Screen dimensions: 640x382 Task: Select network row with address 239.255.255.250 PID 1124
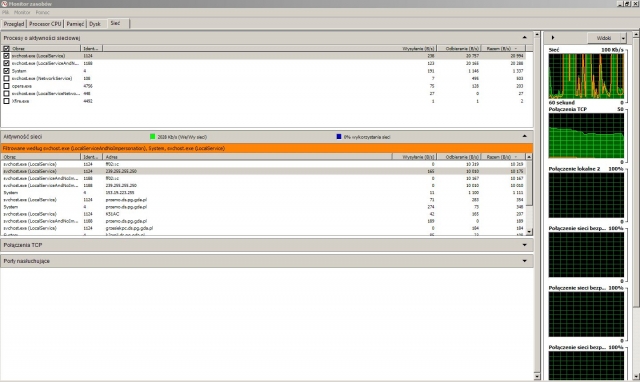tap(263, 171)
